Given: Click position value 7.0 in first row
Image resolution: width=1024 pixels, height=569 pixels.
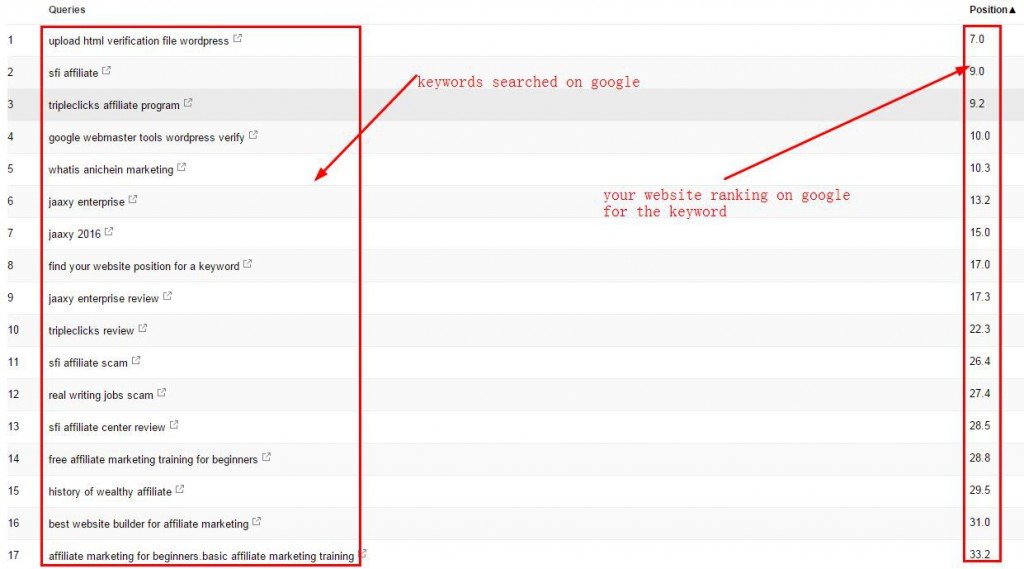Looking at the screenshot, I should [x=977, y=40].
